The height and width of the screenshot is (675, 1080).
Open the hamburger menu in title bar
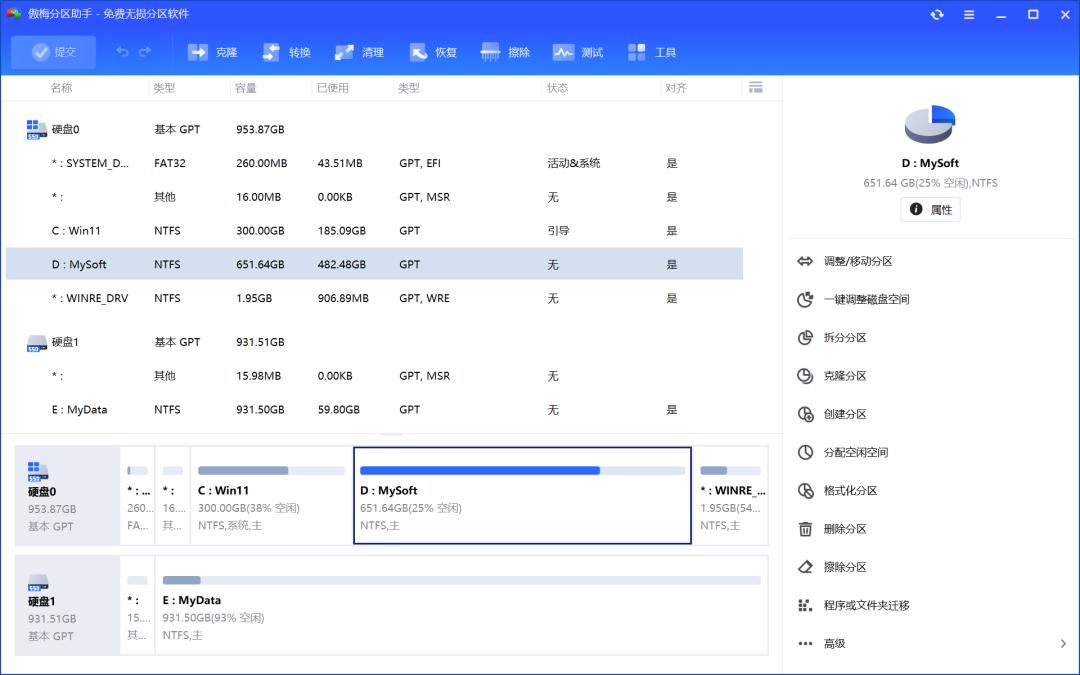969,14
